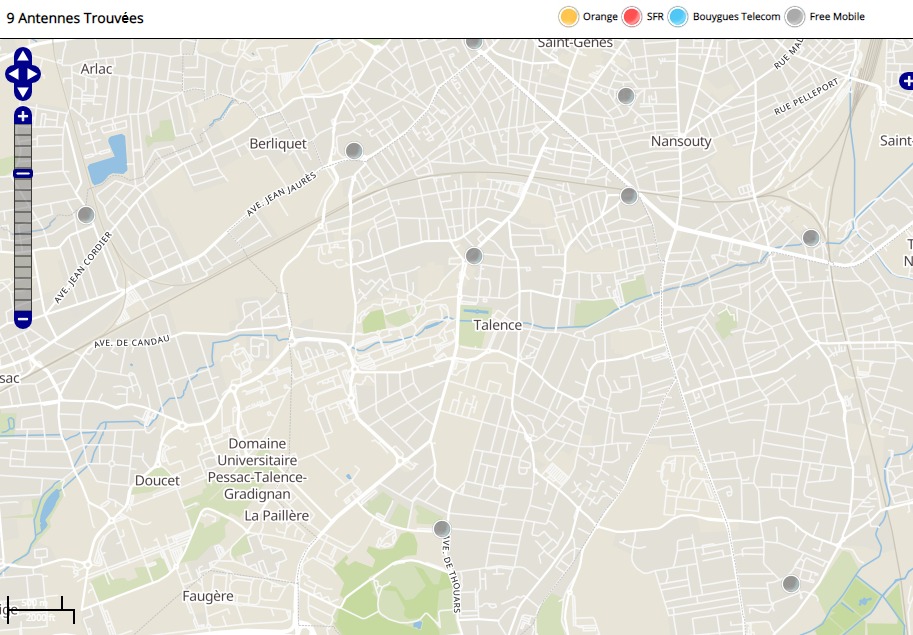The image size is (913, 635).
Task: Toggle the SFR operator filter
Action: pyautogui.click(x=631, y=17)
